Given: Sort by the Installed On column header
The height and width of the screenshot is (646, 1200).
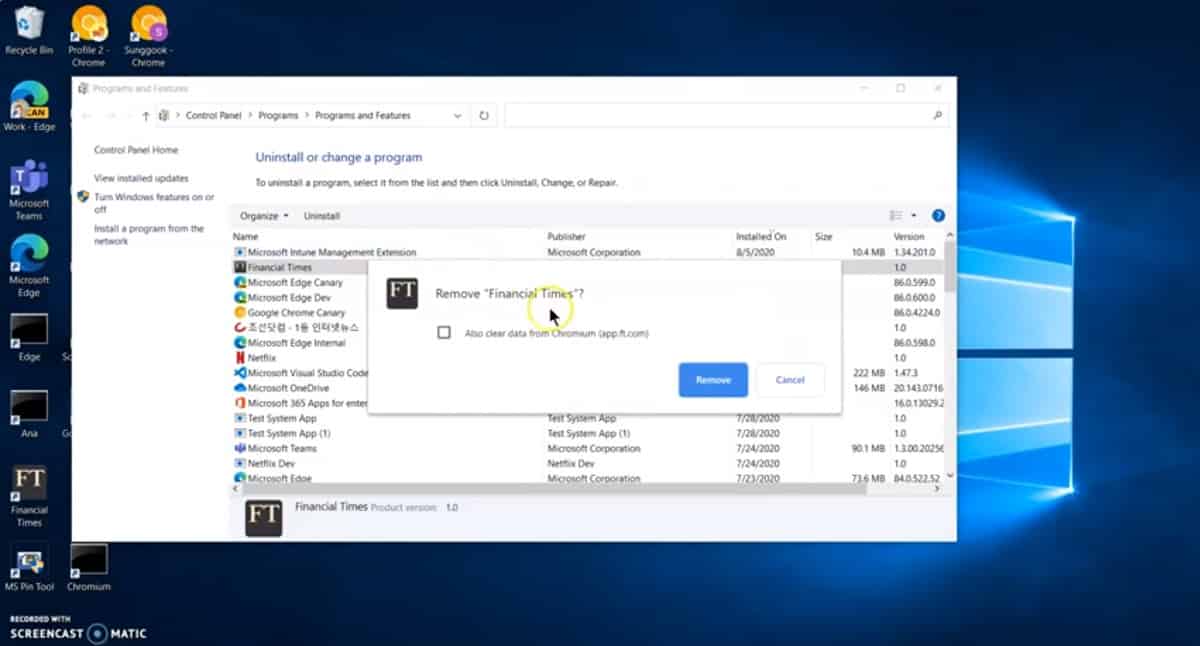Looking at the screenshot, I should pos(761,237).
